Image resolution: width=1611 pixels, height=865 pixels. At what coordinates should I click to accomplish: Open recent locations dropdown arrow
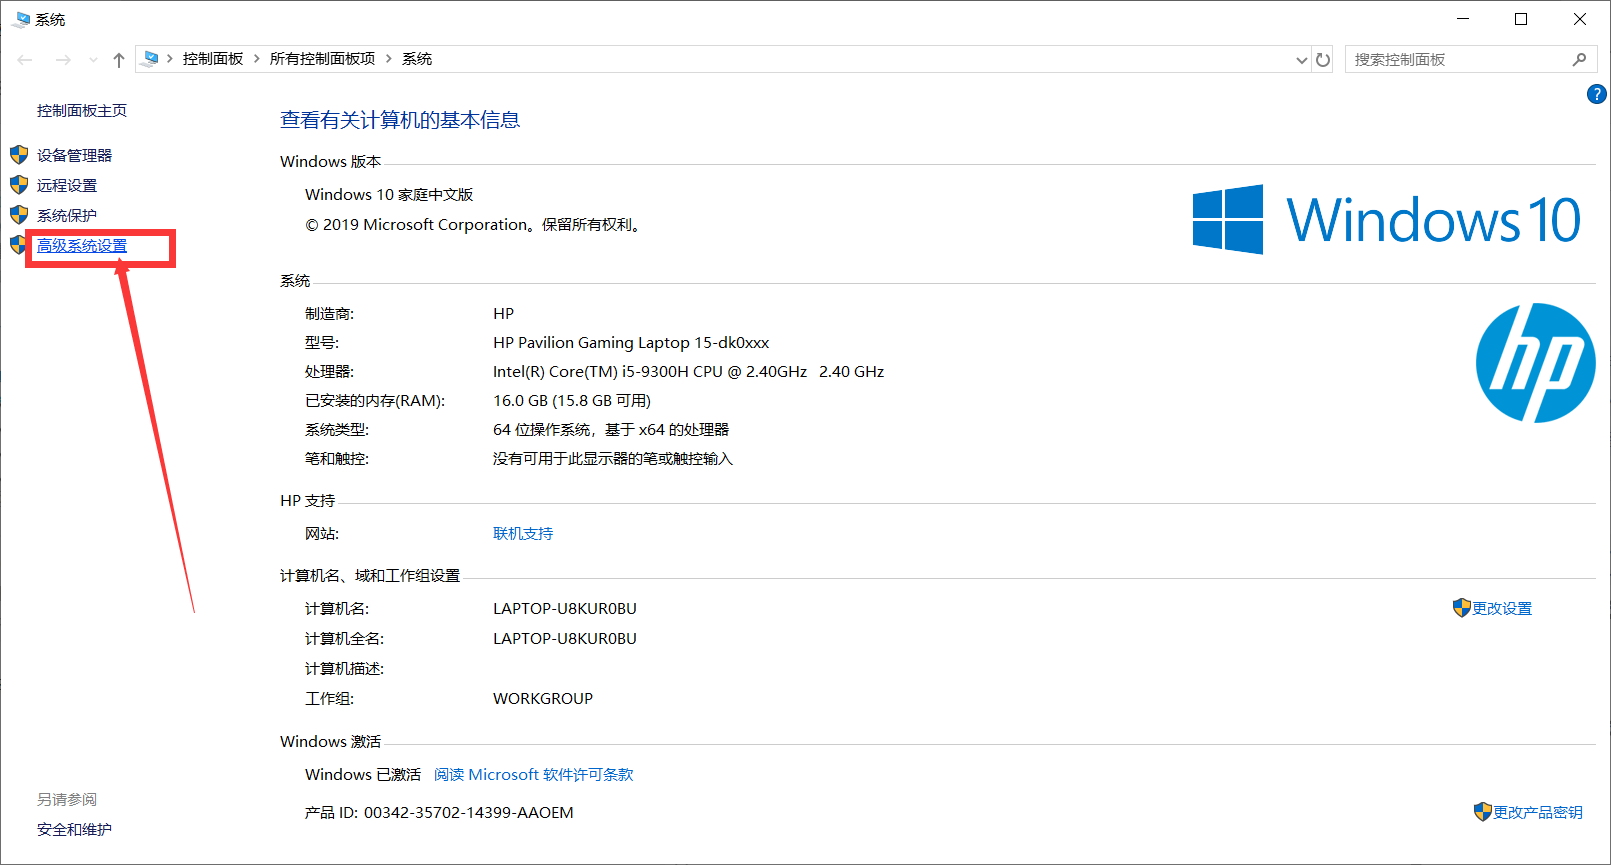tap(93, 60)
